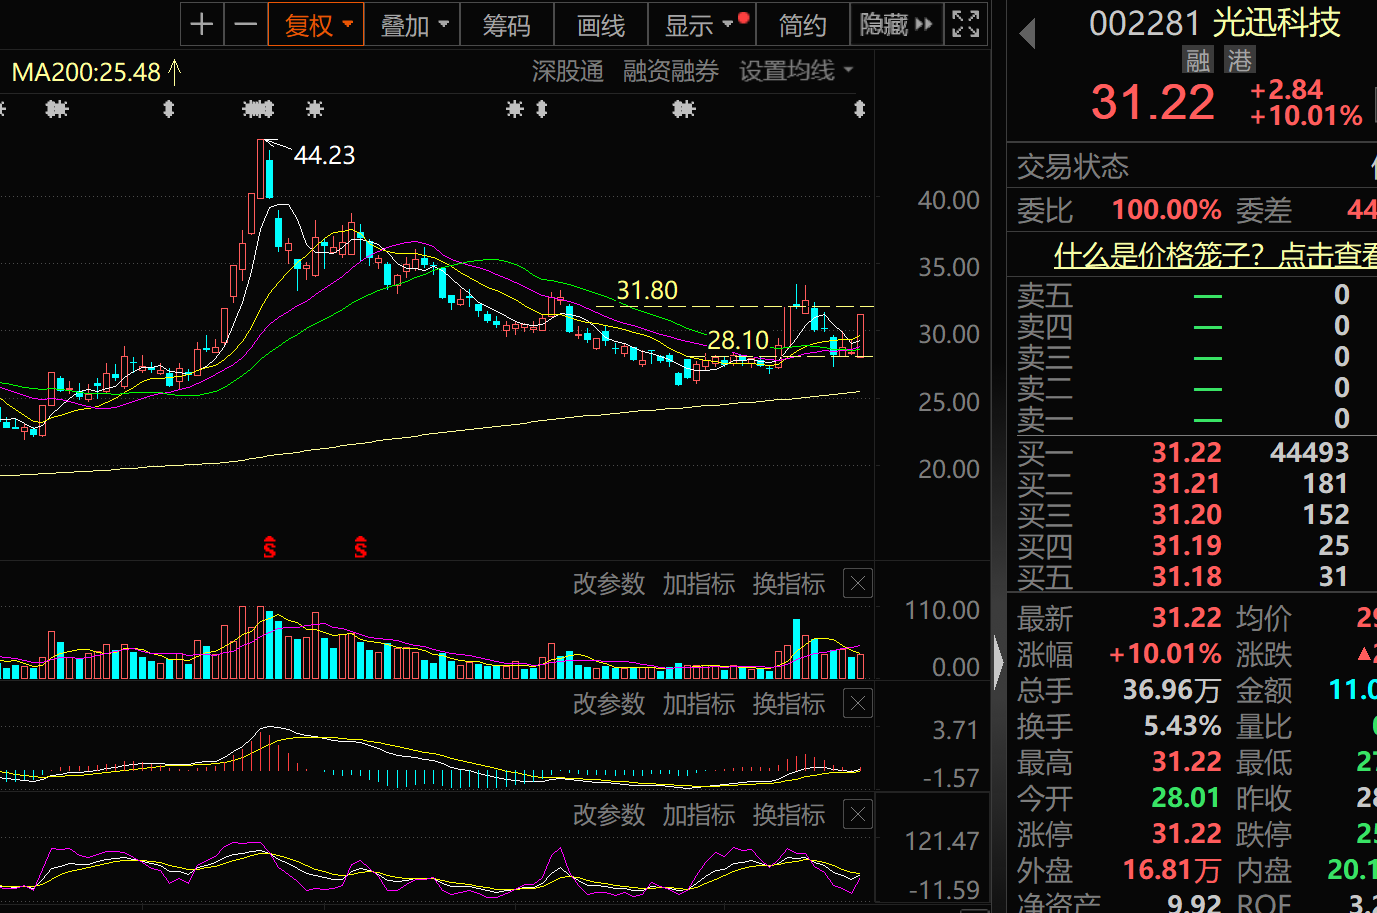The width and height of the screenshot is (1377, 913).
Task: Click the 今开 value 28.01
Action: point(1187,798)
